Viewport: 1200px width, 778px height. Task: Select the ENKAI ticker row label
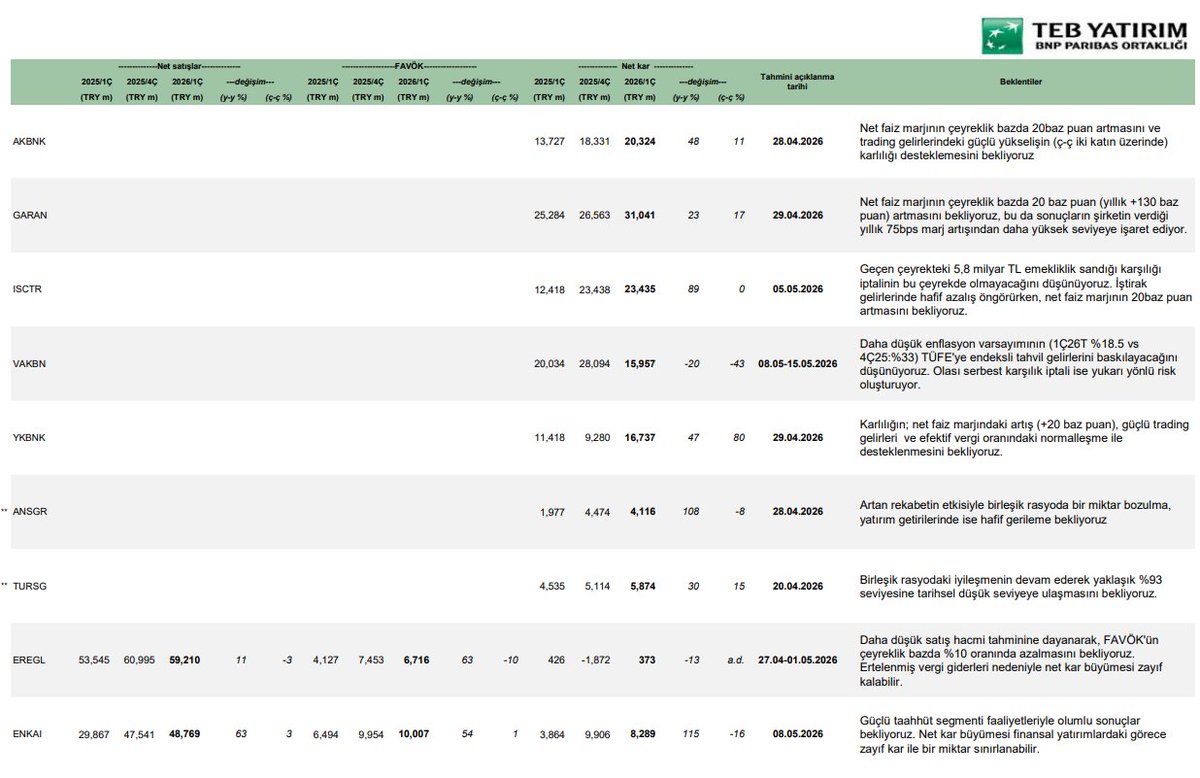tap(28, 734)
